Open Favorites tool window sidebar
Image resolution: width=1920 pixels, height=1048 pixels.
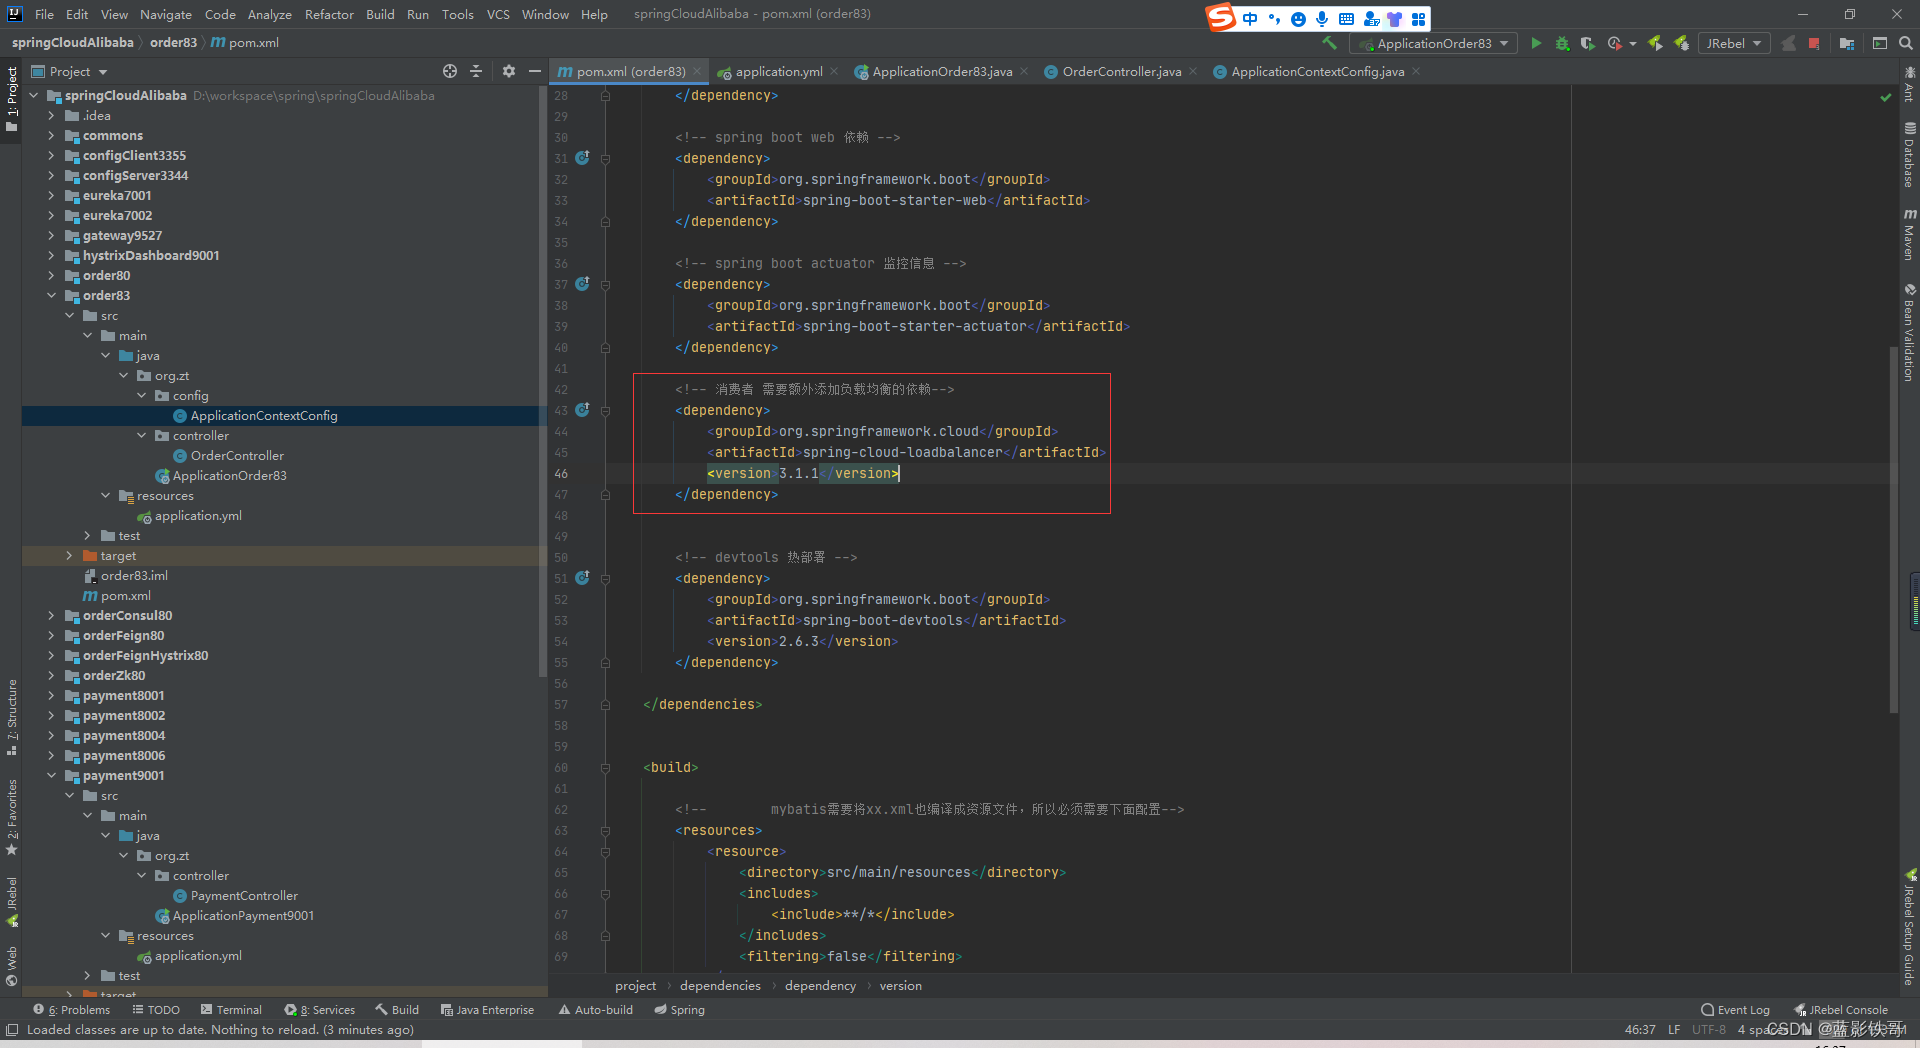[x=12, y=817]
